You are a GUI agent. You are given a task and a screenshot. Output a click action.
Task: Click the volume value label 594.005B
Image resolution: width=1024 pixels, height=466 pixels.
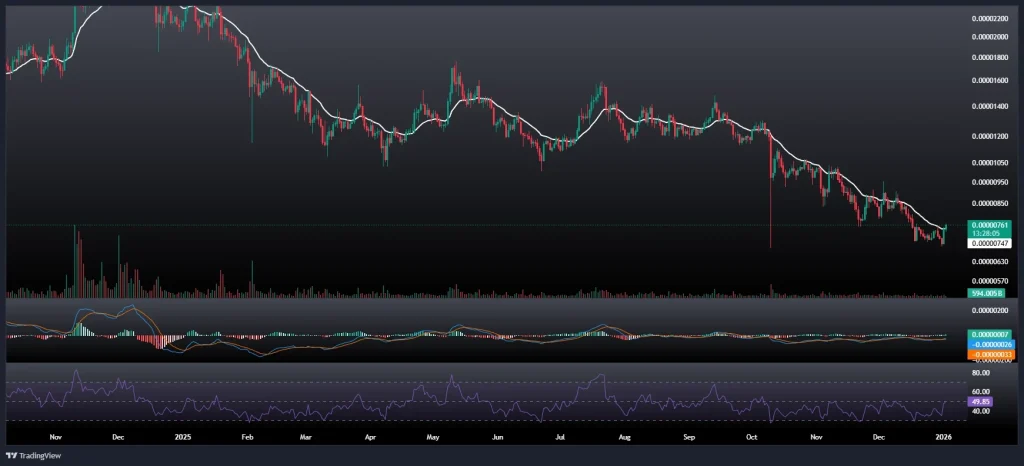[985, 293]
